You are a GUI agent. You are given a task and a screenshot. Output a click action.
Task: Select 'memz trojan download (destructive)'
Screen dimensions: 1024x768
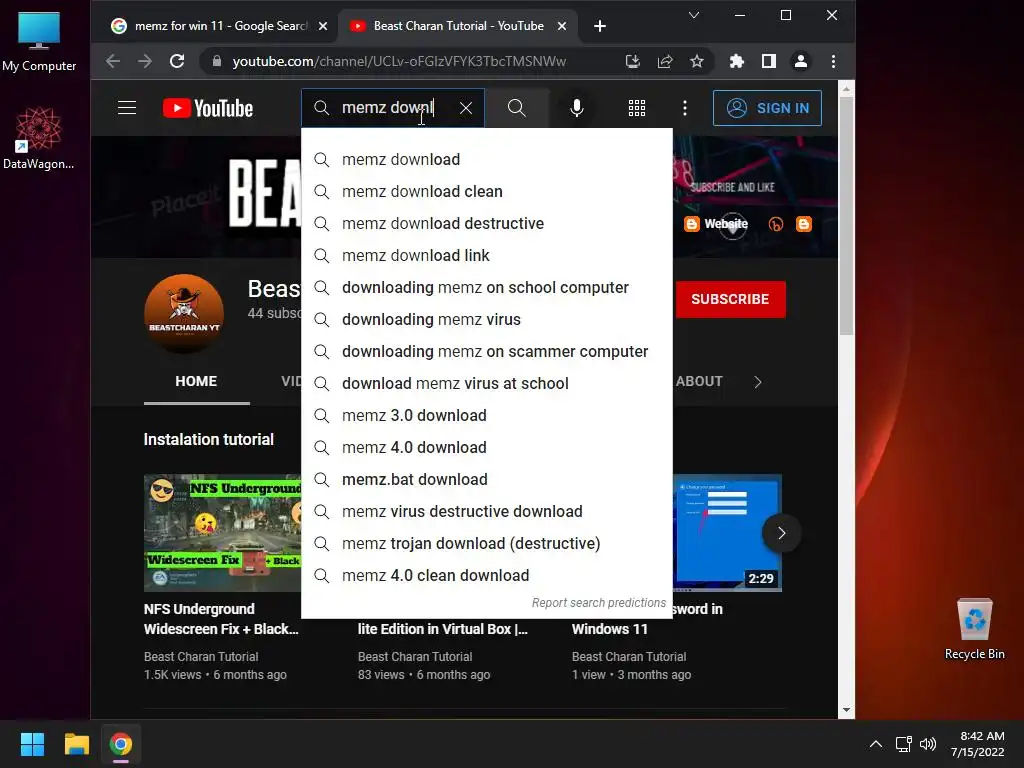coord(487,543)
